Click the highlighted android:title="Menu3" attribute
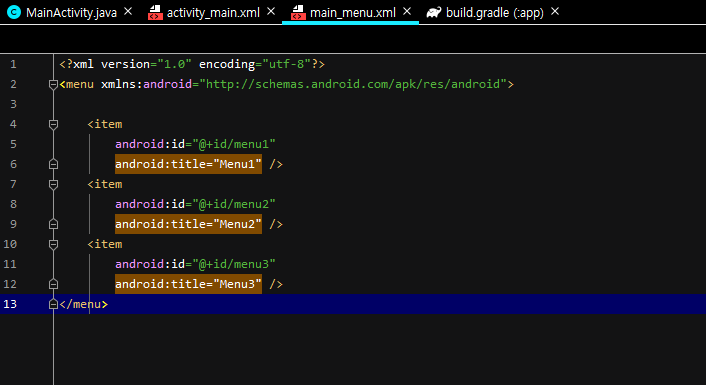The image size is (706, 385). 188,284
